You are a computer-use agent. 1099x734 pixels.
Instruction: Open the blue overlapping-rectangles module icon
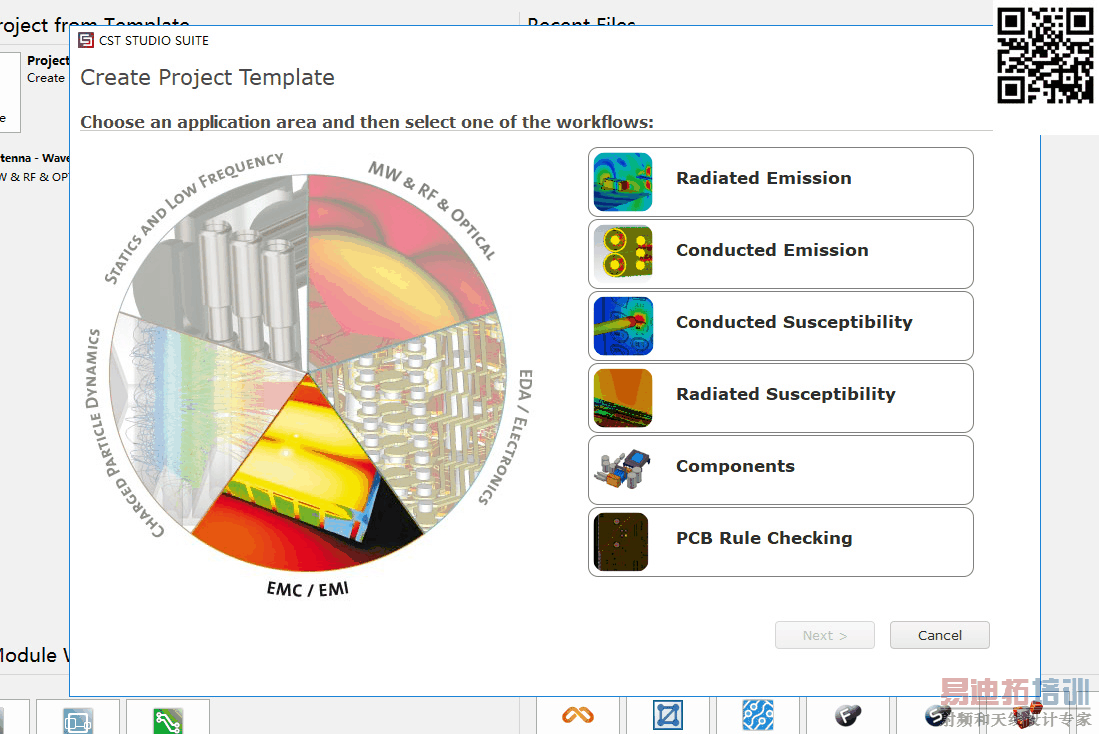78,721
